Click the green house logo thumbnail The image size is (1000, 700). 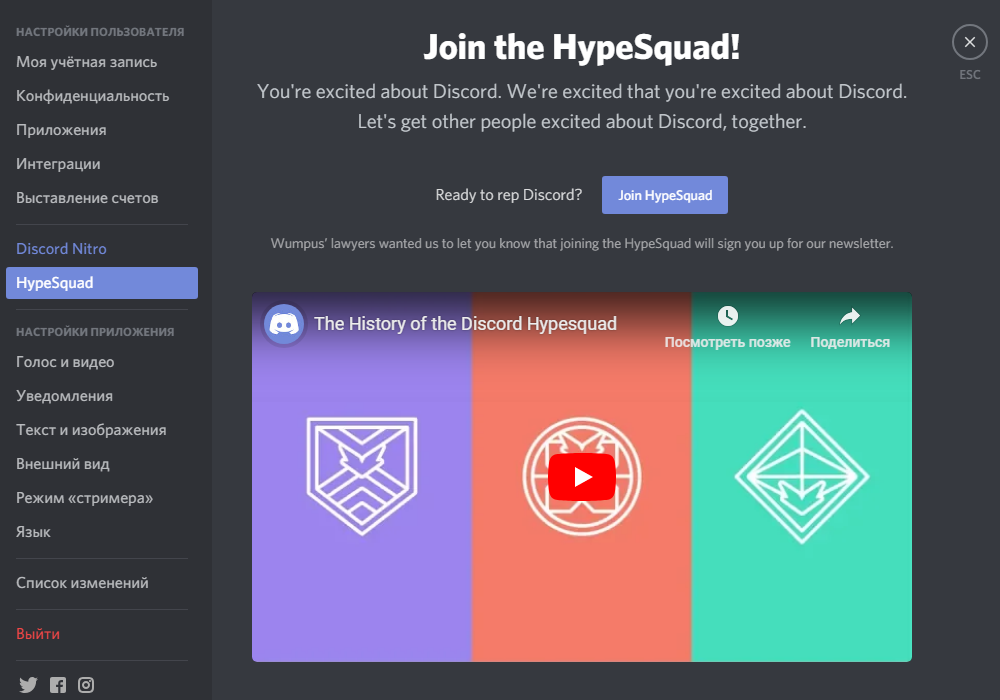point(801,477)
